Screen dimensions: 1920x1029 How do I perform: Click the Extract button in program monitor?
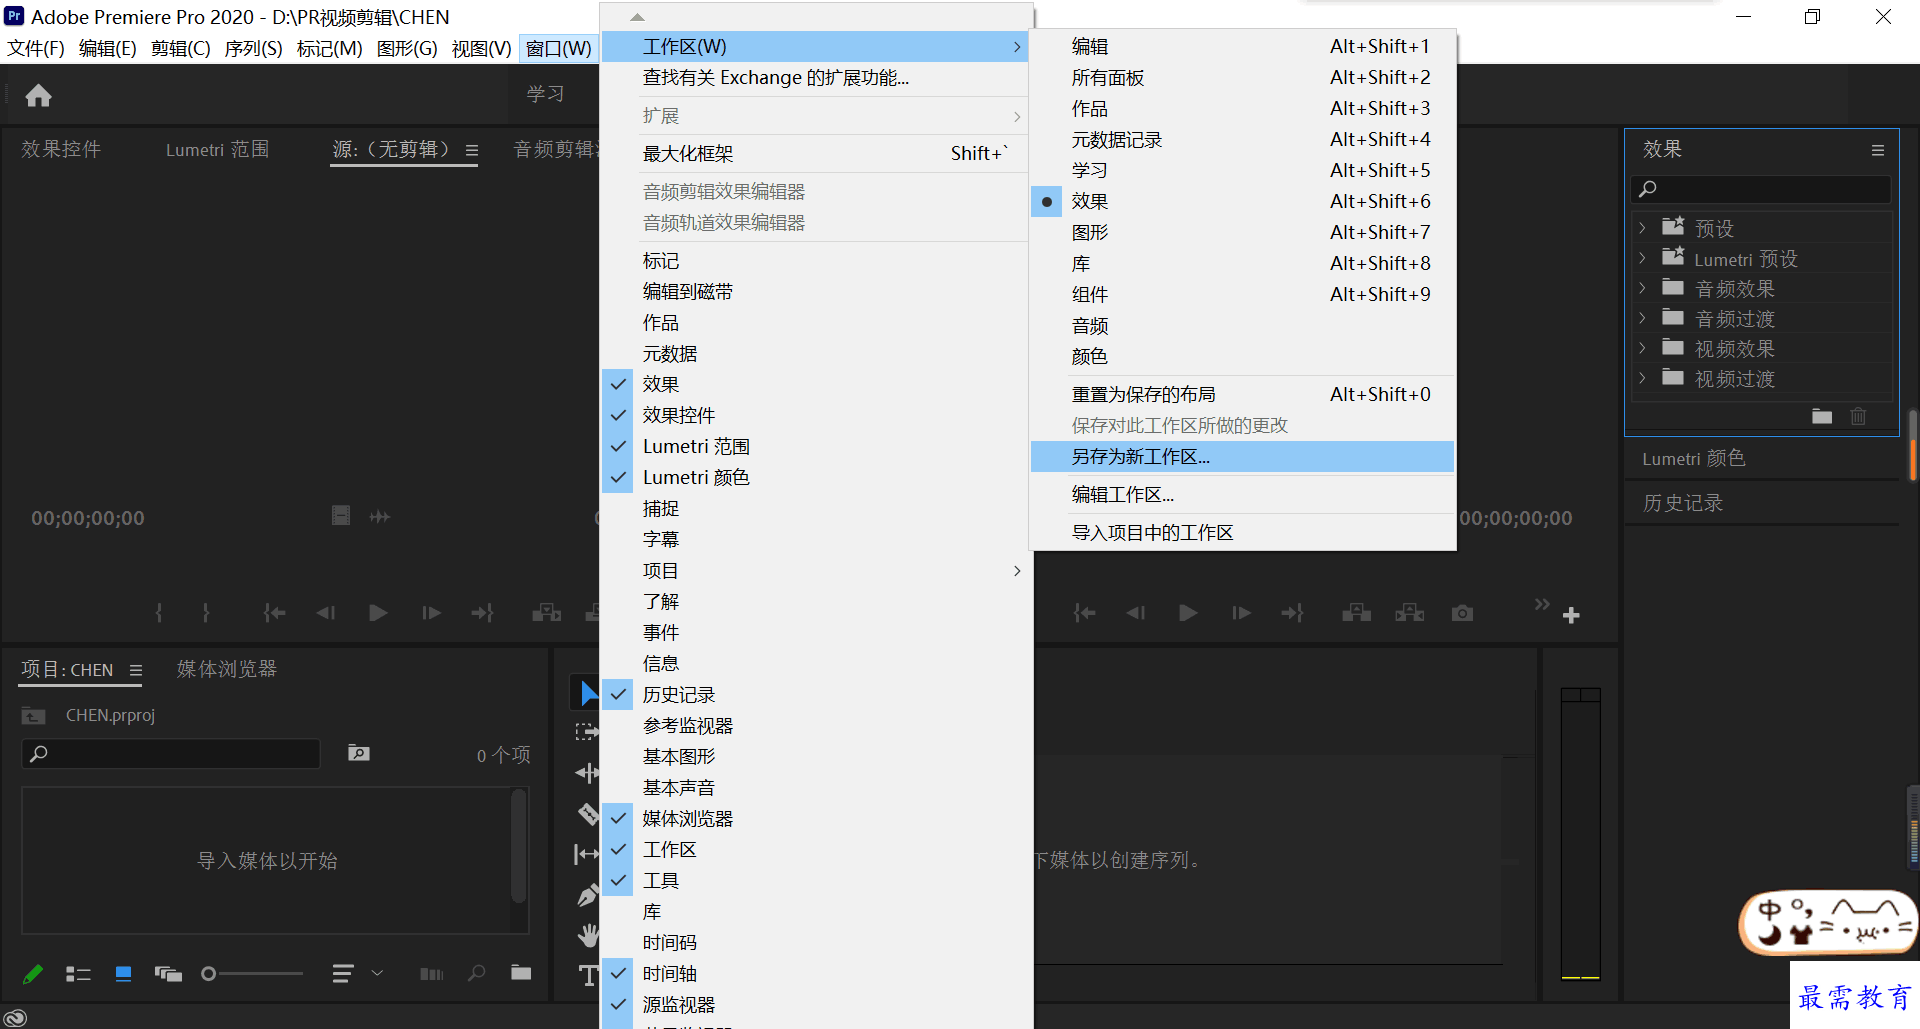(1409, 613)
